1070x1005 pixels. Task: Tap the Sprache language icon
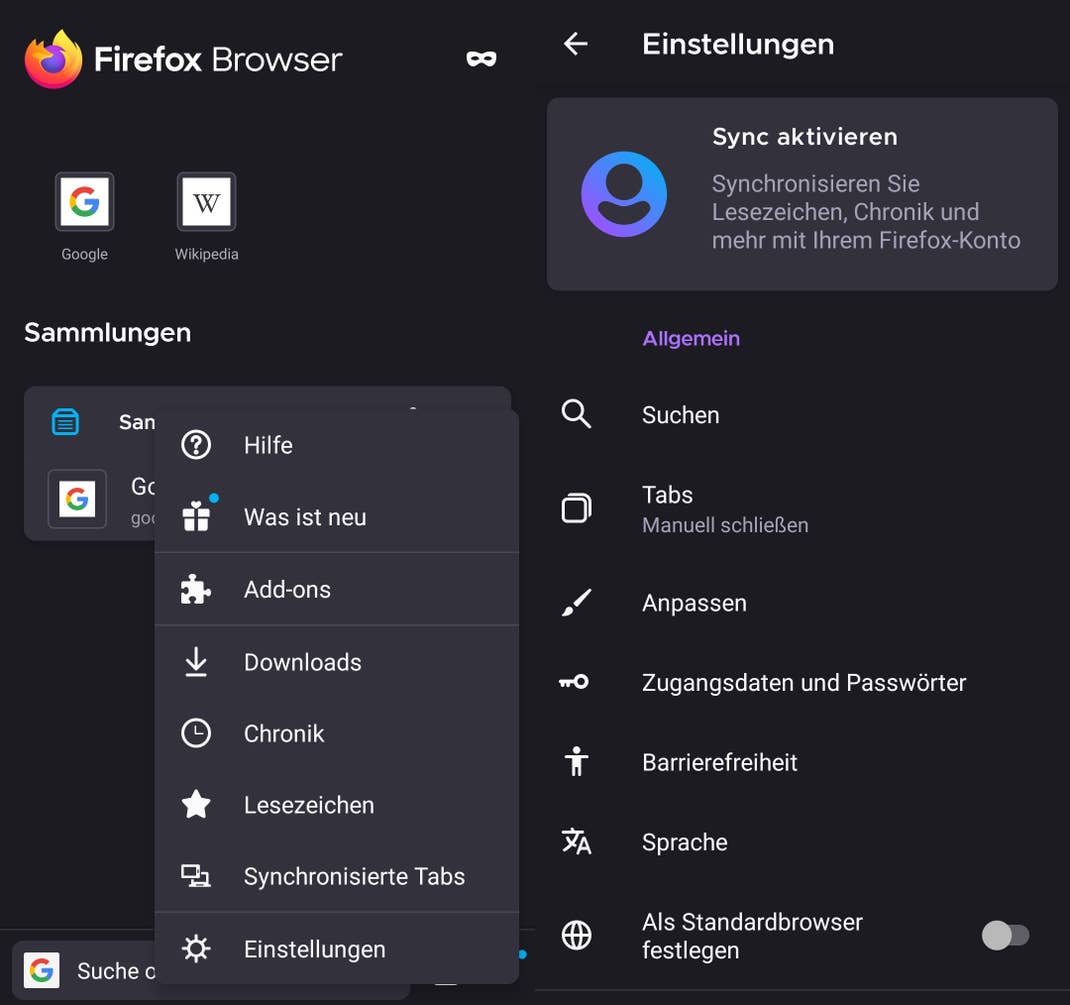point(577,841)
